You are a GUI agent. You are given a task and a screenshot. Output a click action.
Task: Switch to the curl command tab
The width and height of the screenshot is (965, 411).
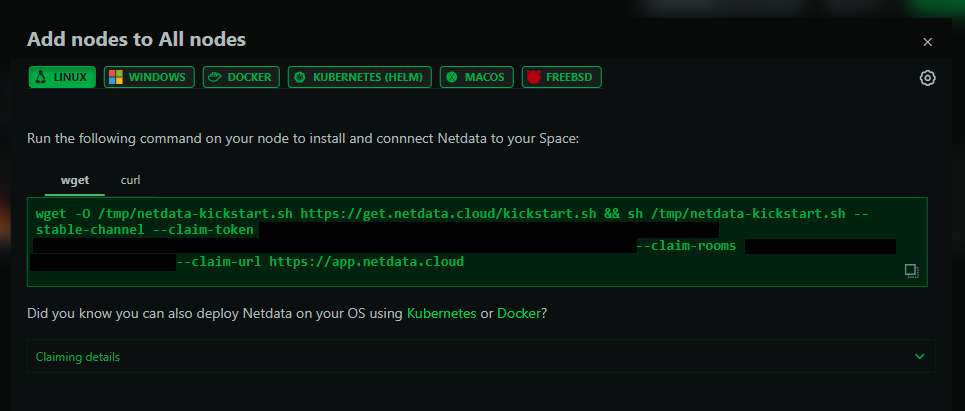point(130,181)
